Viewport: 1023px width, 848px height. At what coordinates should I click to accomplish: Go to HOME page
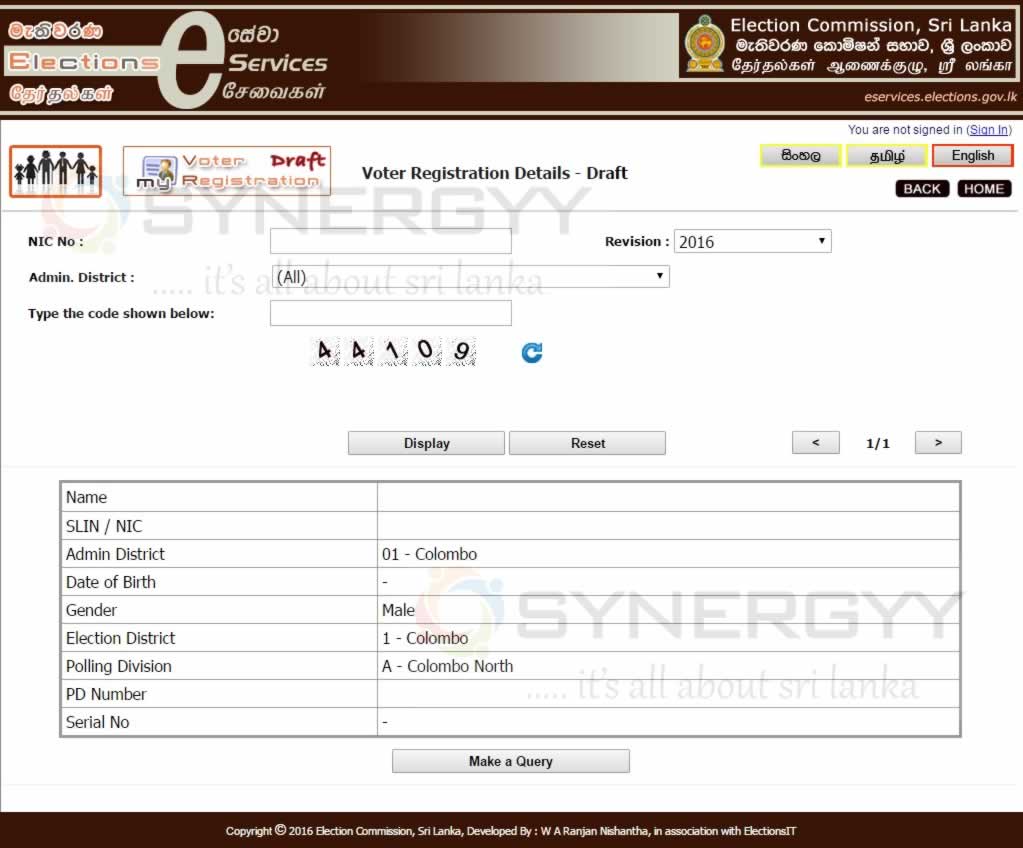[x=984, y=189]
